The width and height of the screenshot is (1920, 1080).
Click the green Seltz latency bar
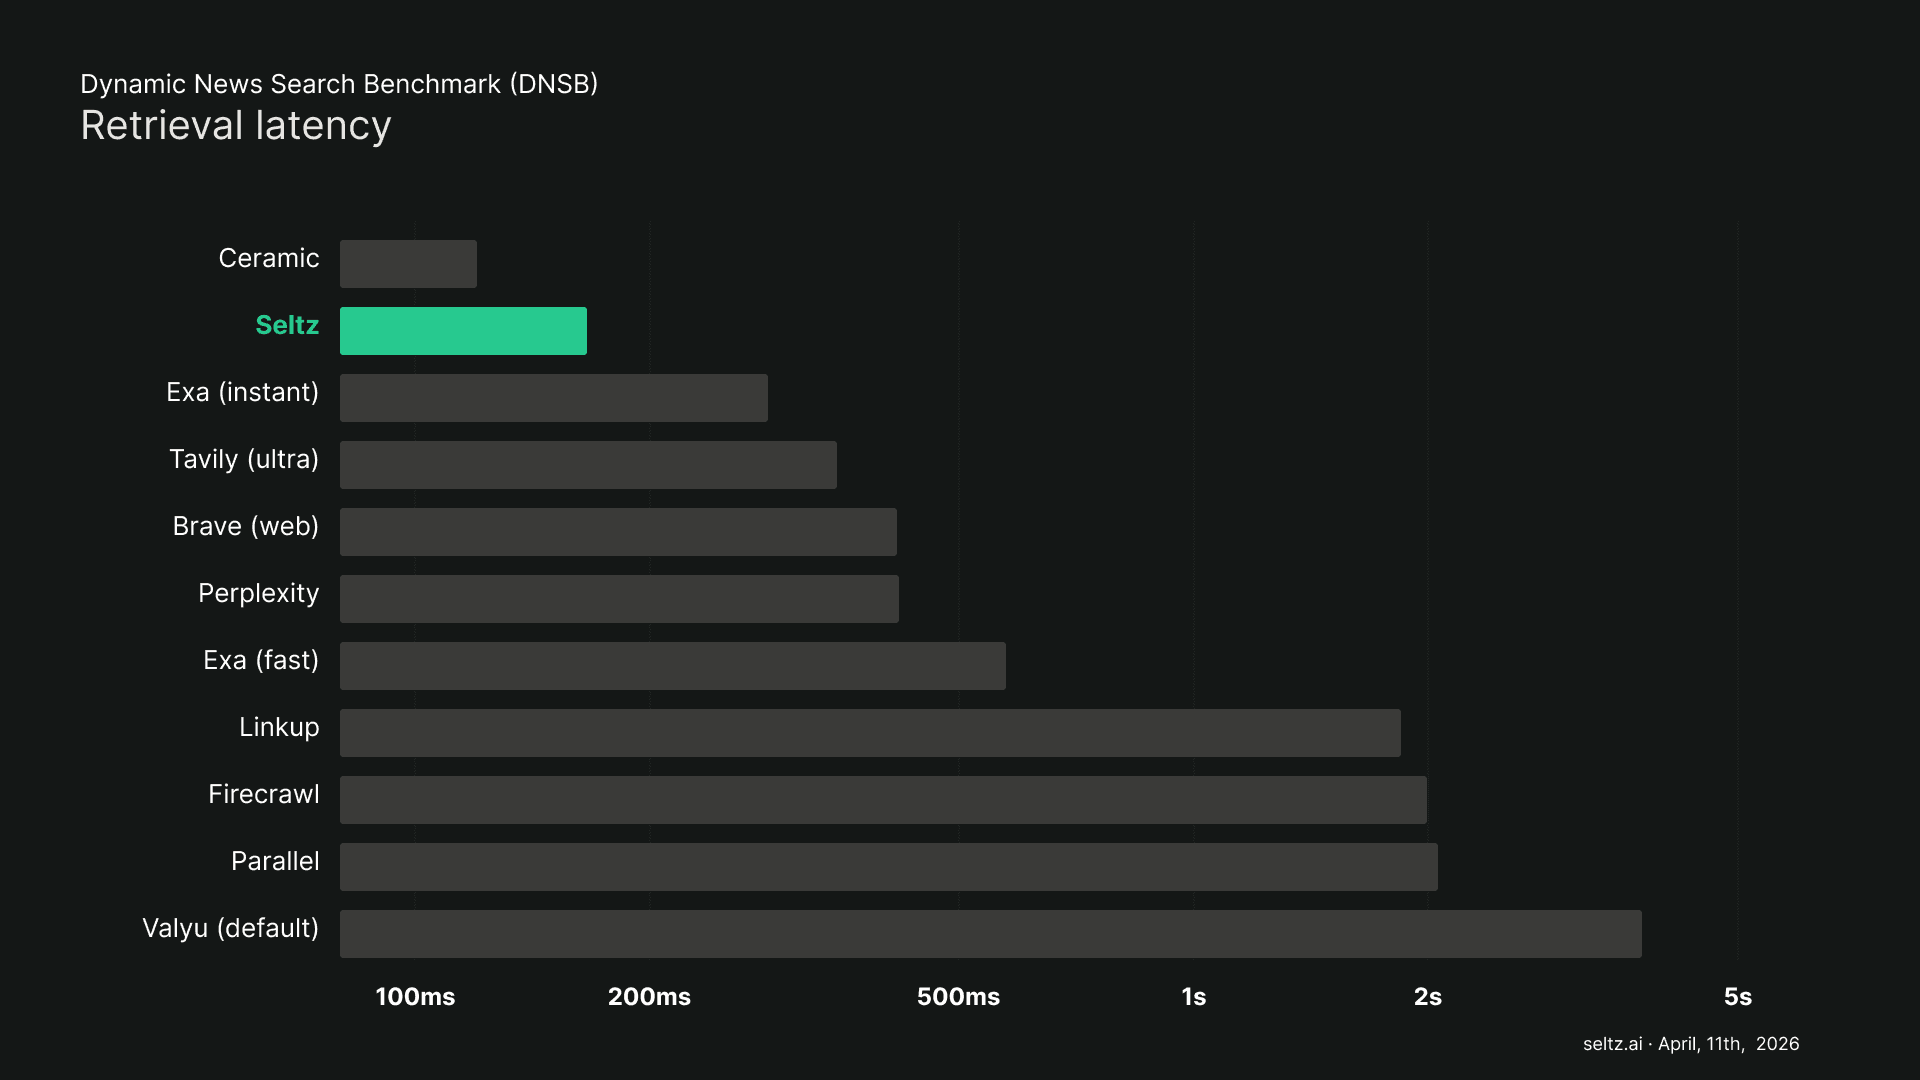[x=463, y=331]
